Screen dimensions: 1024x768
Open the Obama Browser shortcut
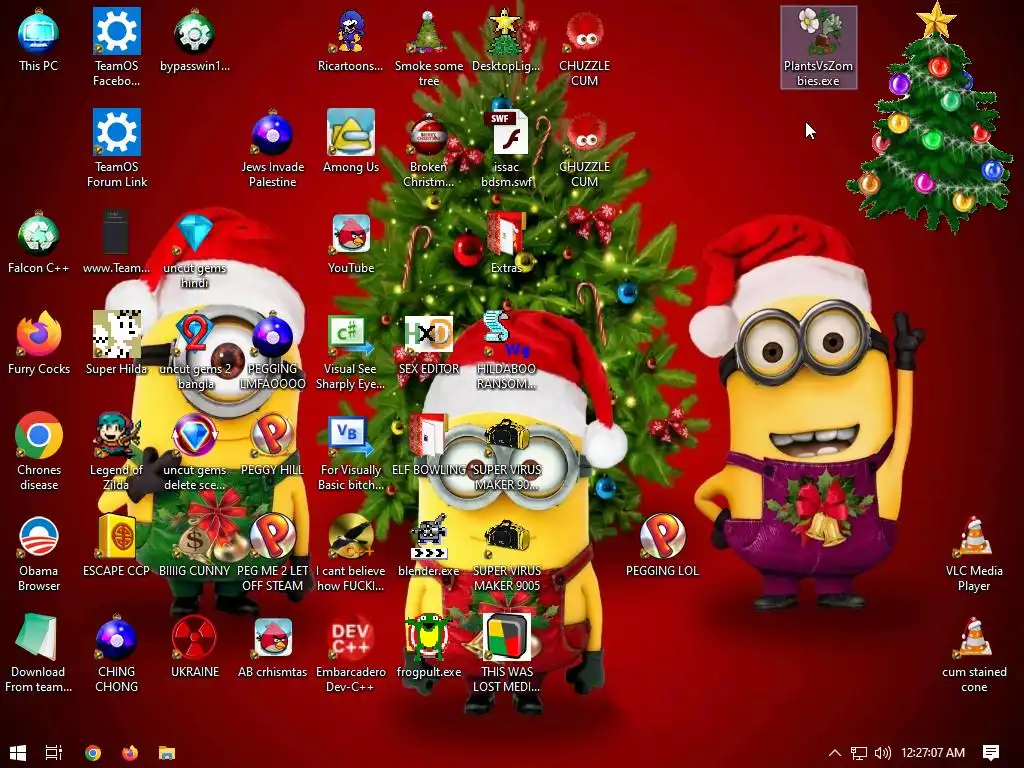[x=39, y=554]
